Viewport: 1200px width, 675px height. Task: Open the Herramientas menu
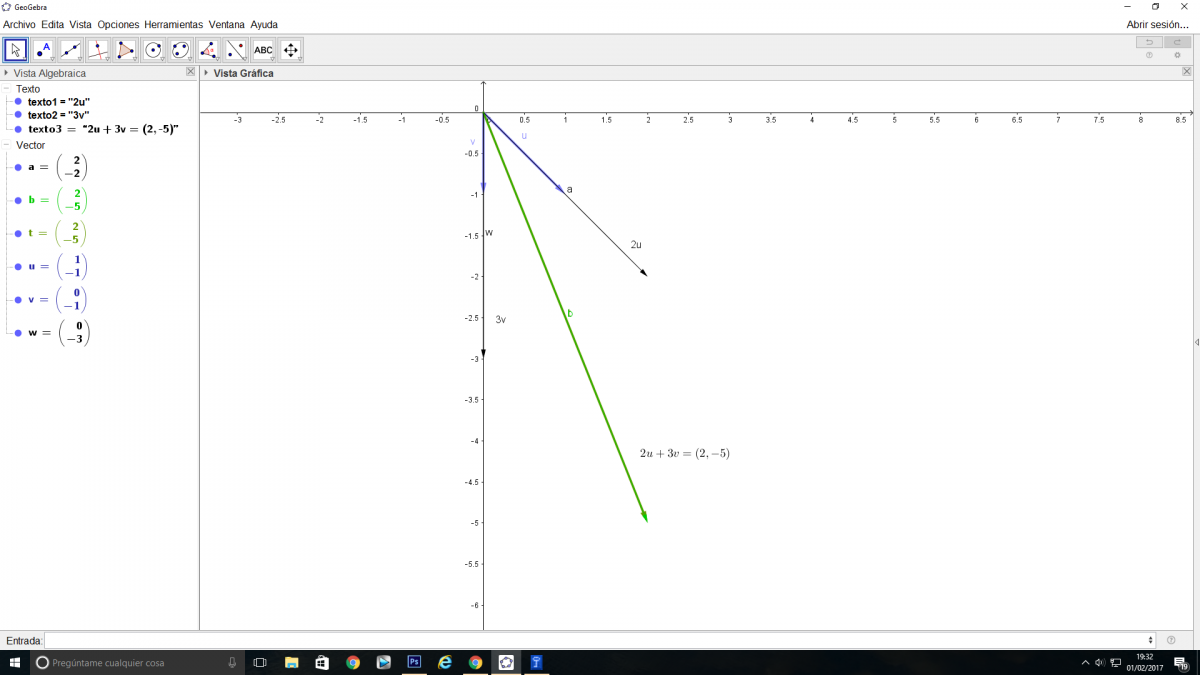[173, 24]
